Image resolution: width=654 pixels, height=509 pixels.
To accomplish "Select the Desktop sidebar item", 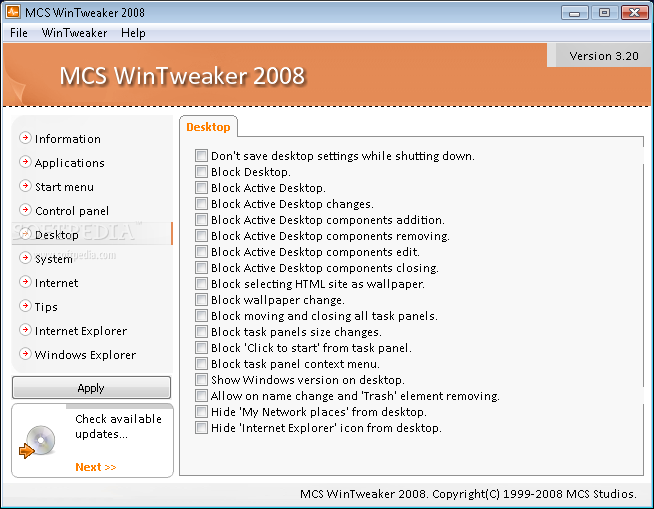I will click(x=92, y=234).
